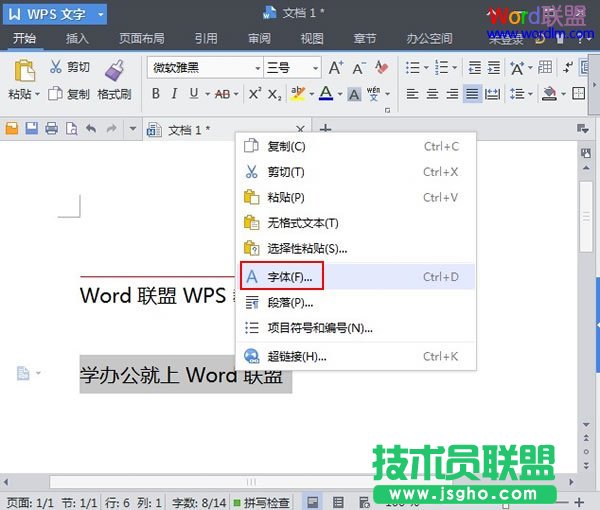Expand line spacing dropdown arrow

pyautogui.click(x=530, y=94)
